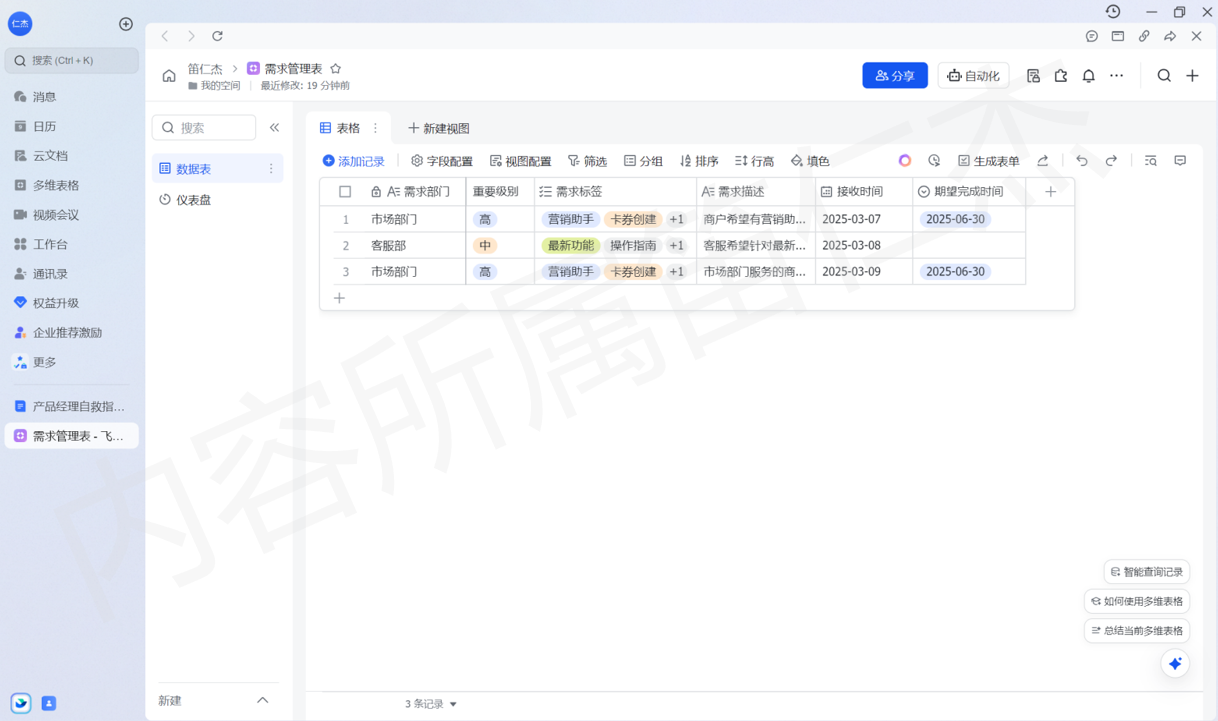1218x721 pixels.
Task: Open the 3 条记录 dropdown
Action: point(432,704)
